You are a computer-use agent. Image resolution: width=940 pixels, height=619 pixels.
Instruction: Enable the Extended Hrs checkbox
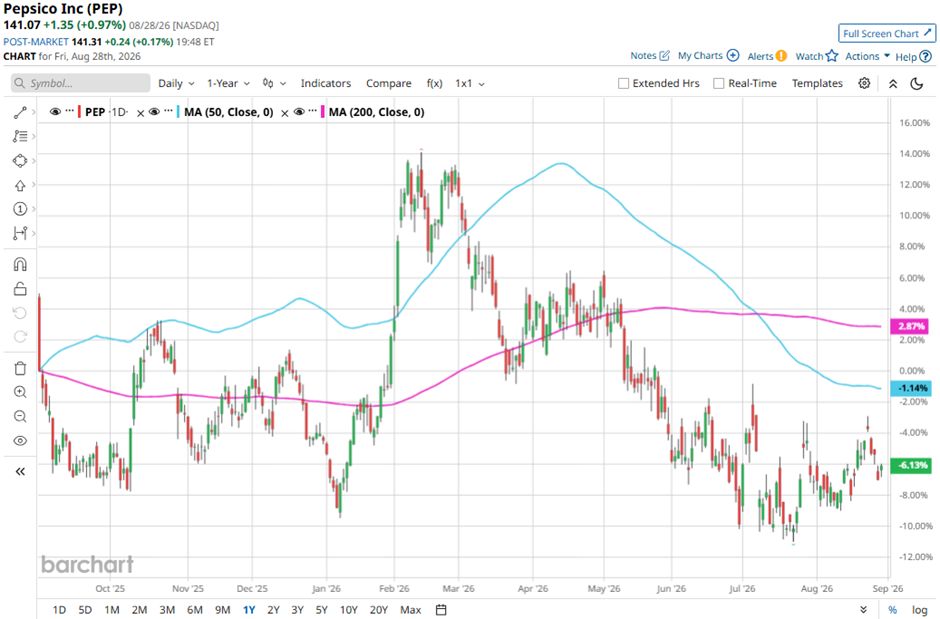623,83
